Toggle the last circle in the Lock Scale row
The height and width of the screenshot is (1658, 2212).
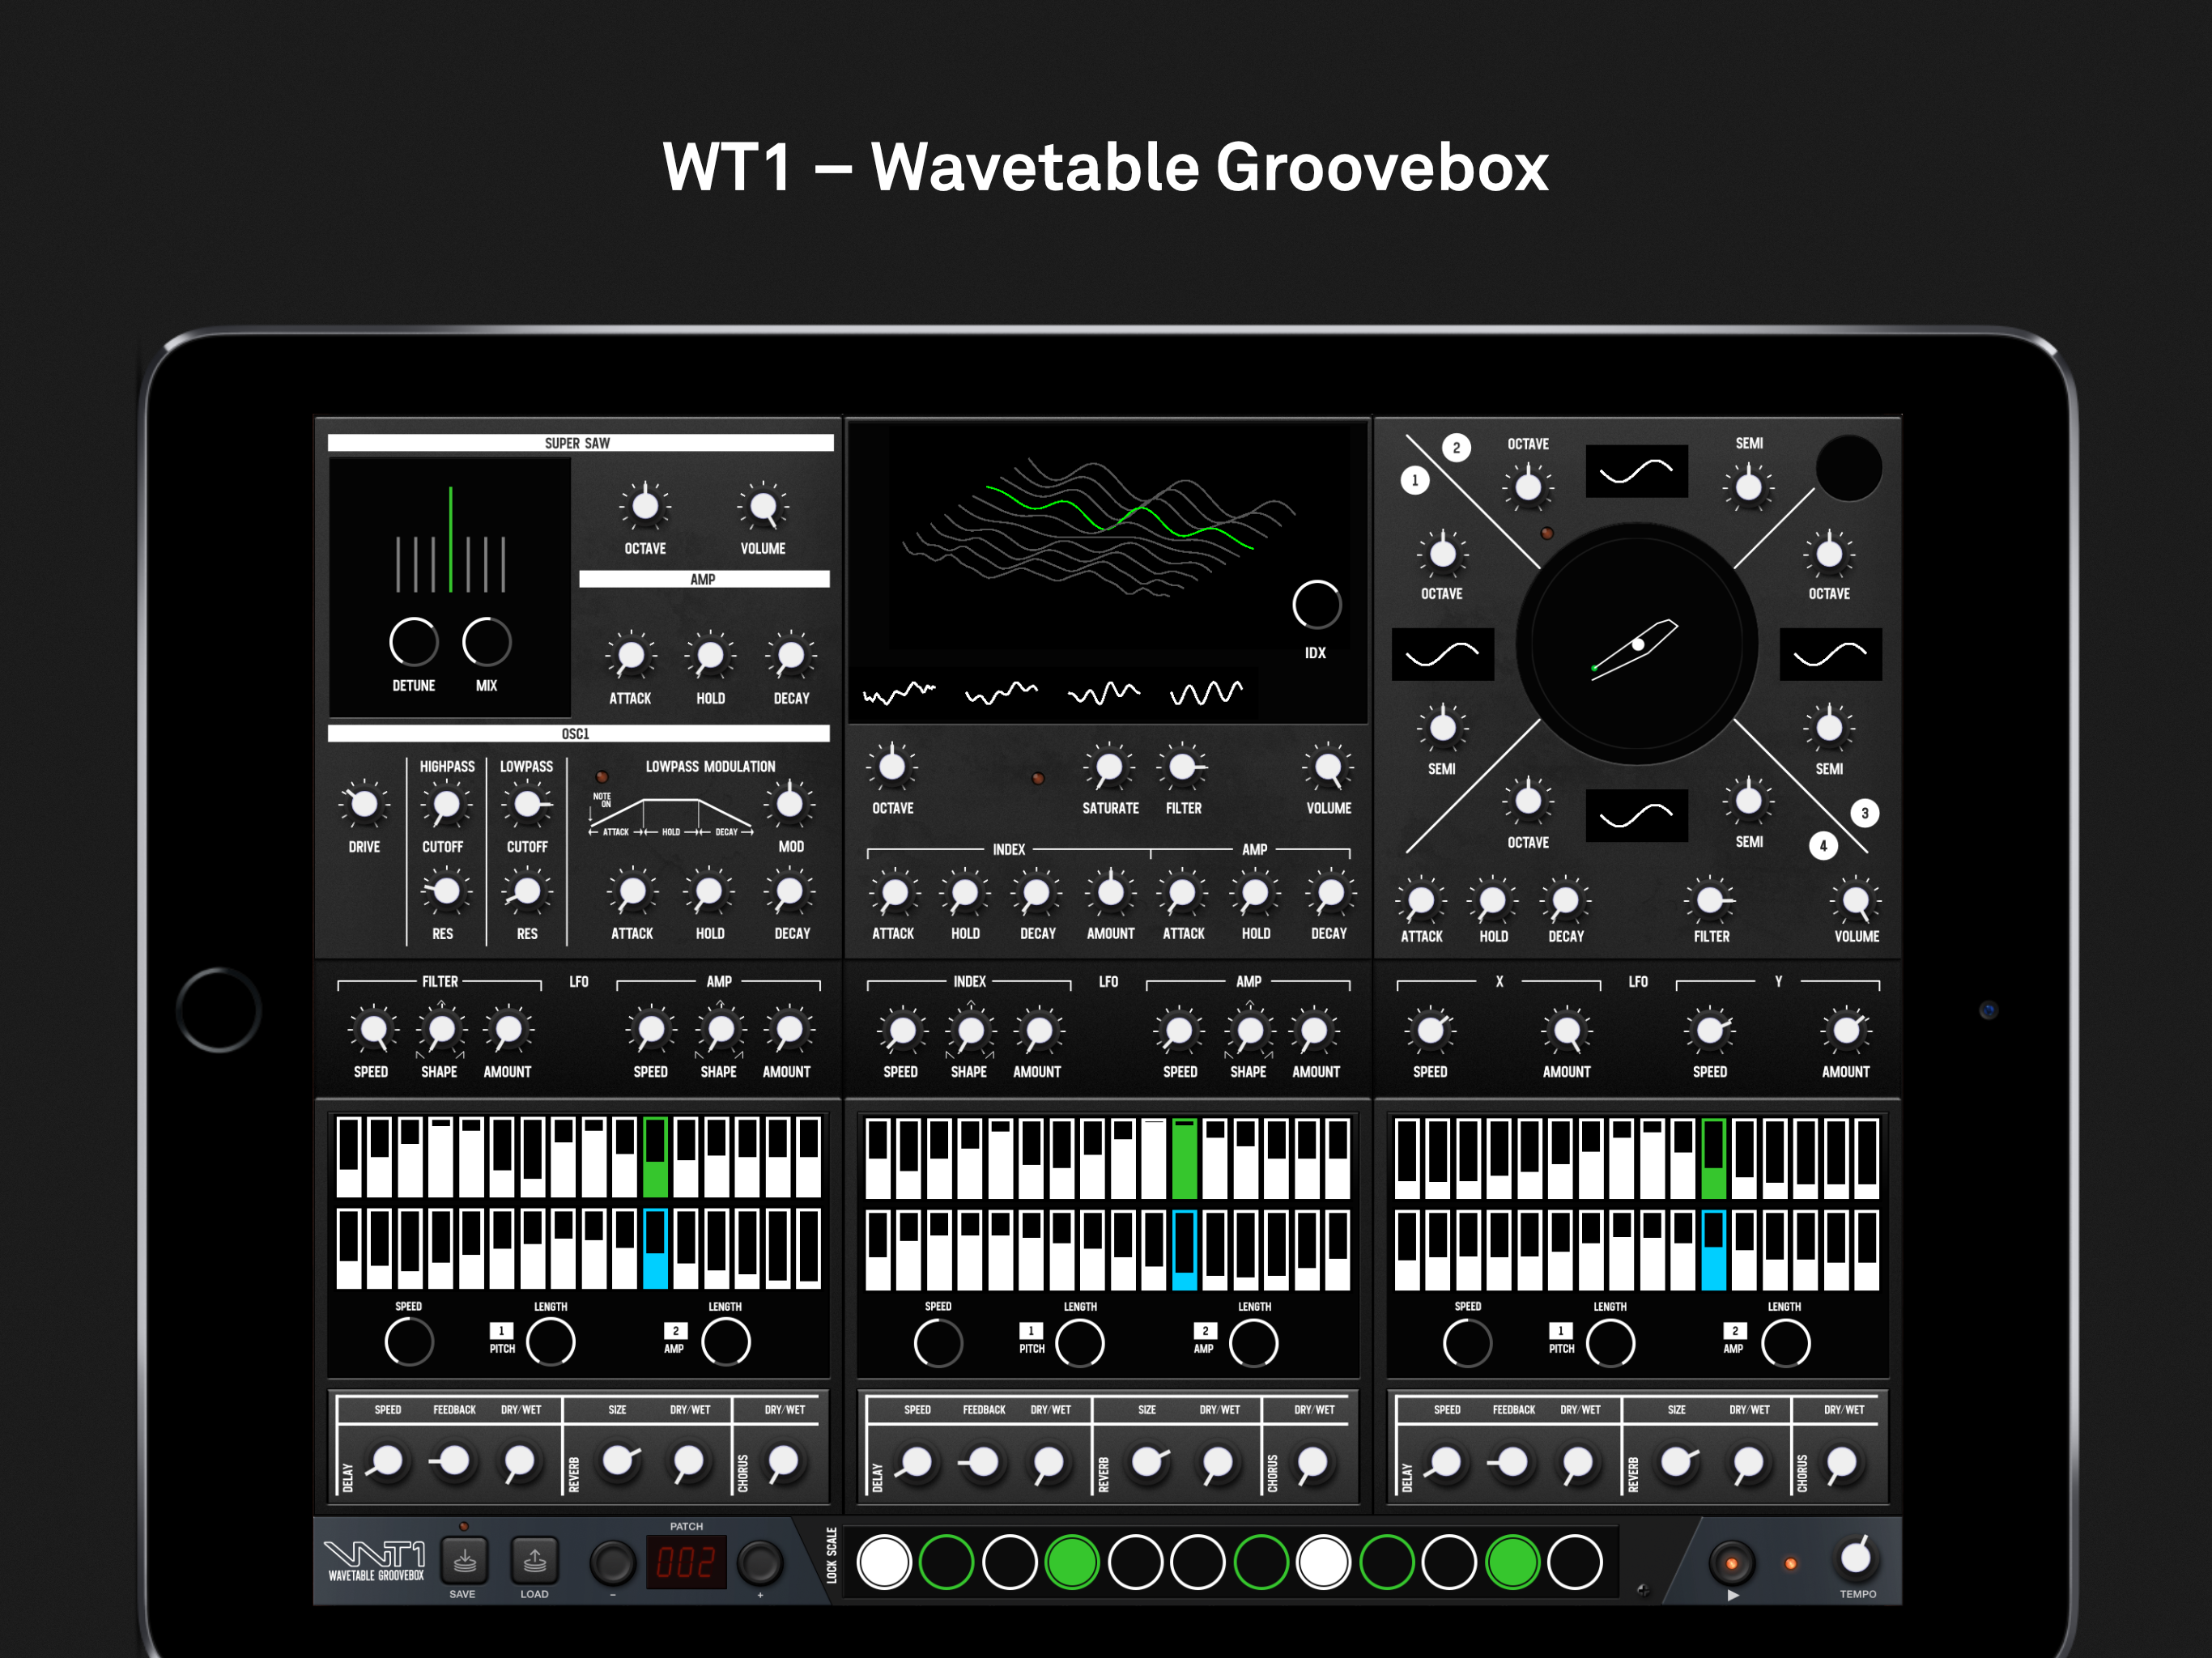[1575, 1562]
